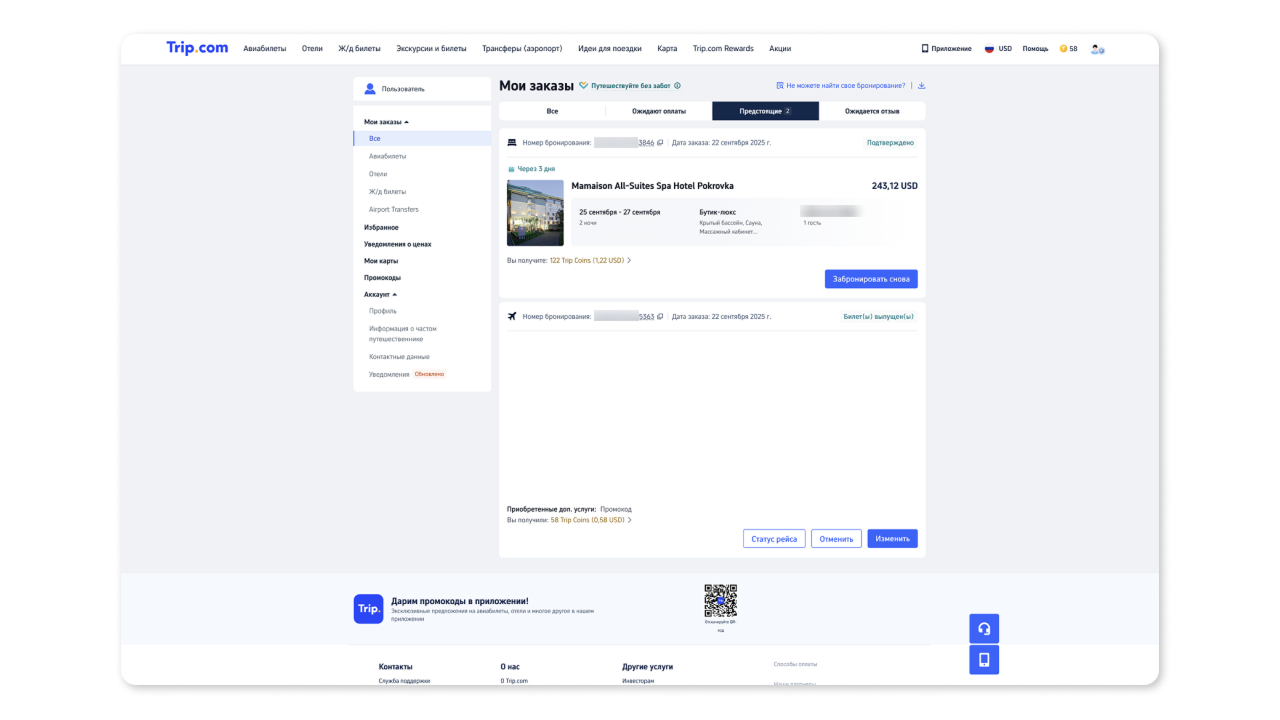Screen dimensions: 1280x720
Task: Click info icon next to Путешествуйте без забот
Action: pos(677,86)
